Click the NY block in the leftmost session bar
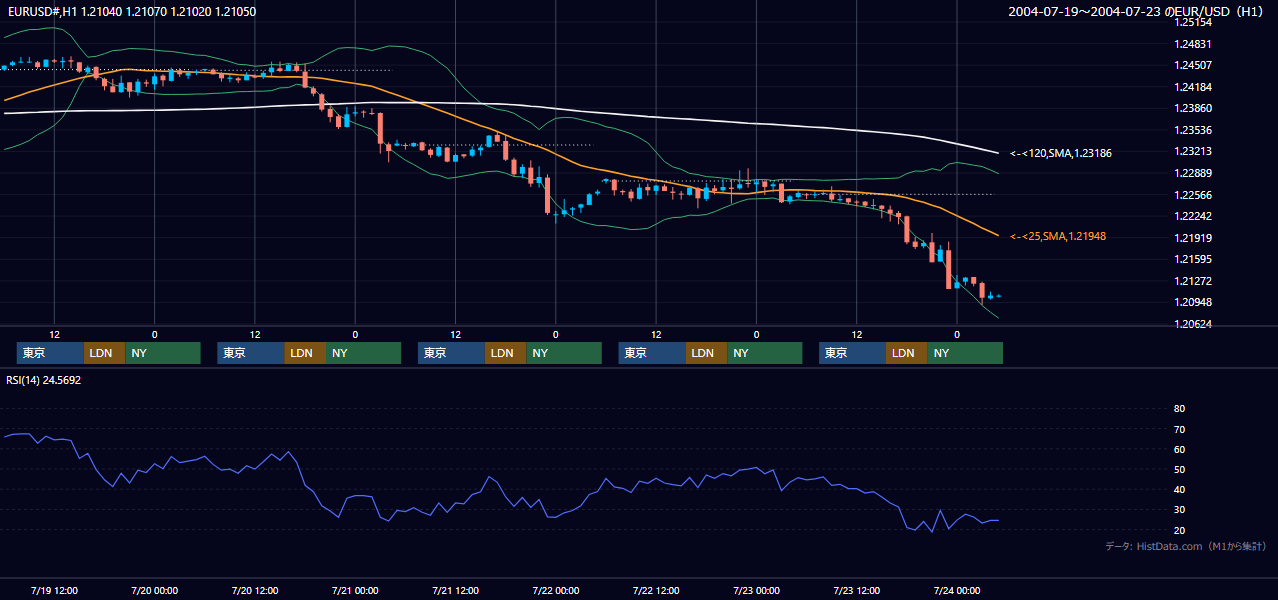This screenshot has width=1278, height=600. 163,353
